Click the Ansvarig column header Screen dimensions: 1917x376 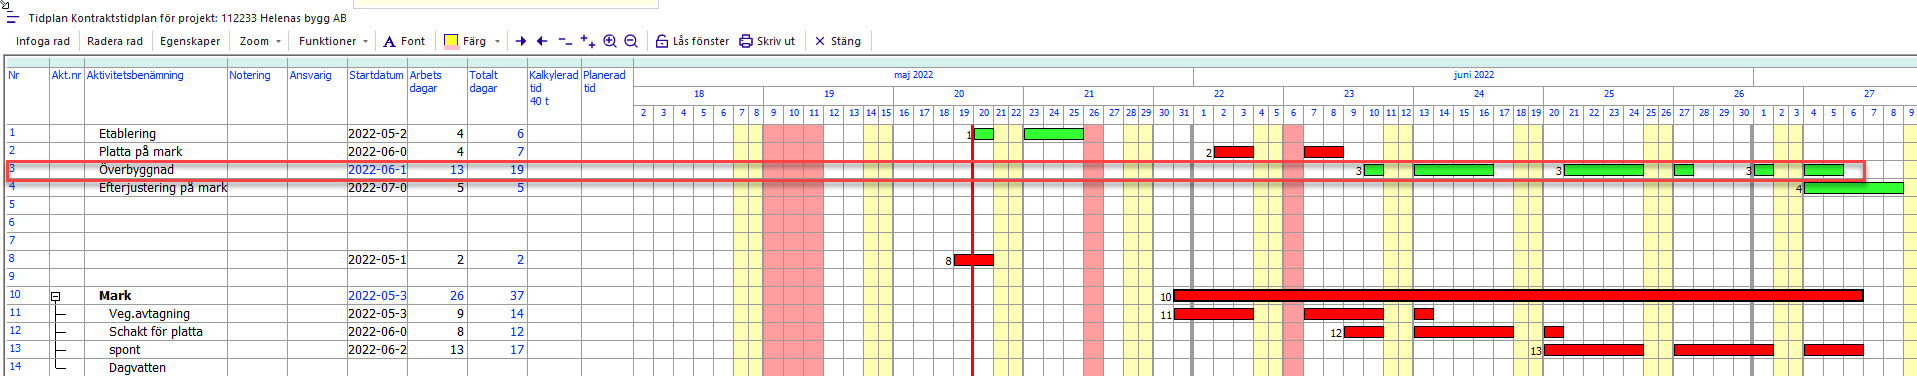click(311, 75)
